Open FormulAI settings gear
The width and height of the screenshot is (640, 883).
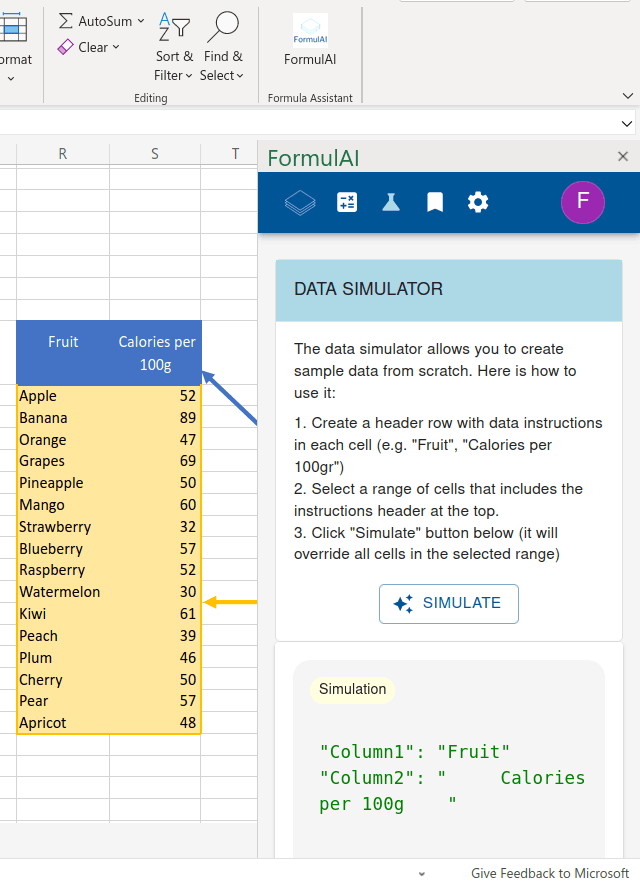coord(478,202)
